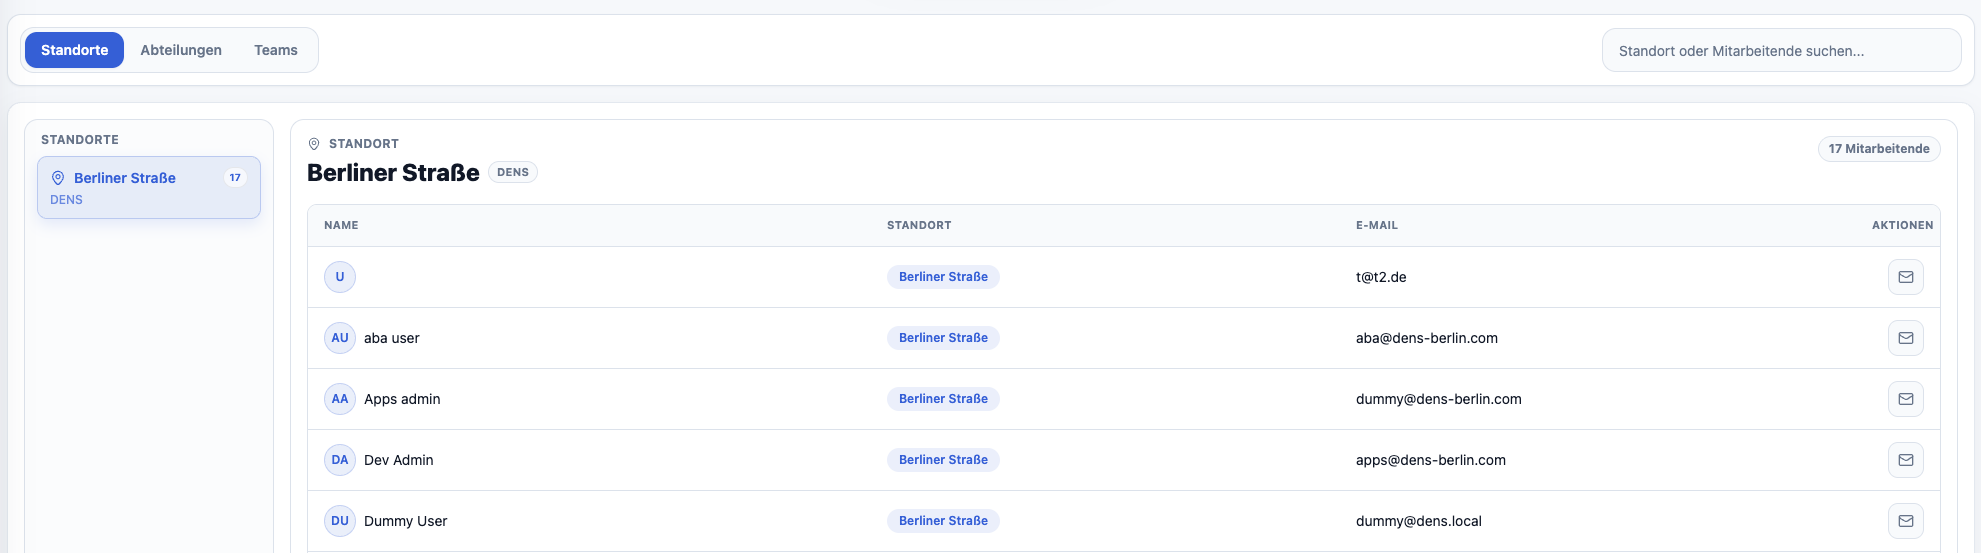Open the Teams tab
This screenshot has width=1981, height=553.
coord(276,50)
